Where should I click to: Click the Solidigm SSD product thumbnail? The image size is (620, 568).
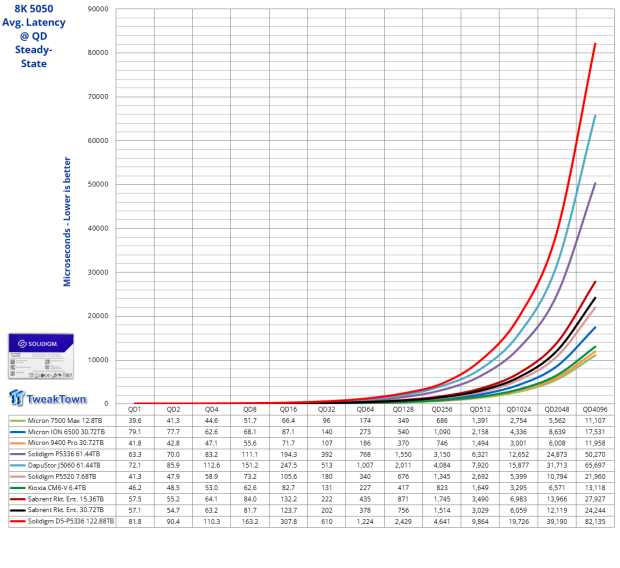[41, 356]
